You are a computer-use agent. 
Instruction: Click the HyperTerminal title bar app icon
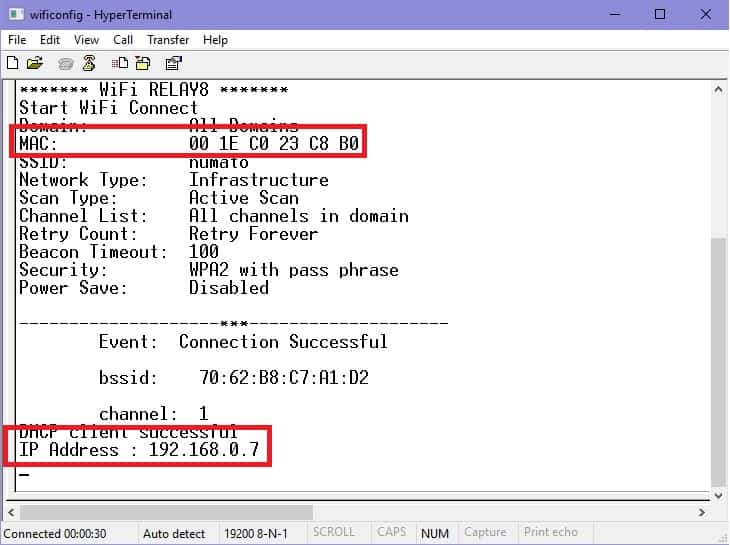pos(17,14)
